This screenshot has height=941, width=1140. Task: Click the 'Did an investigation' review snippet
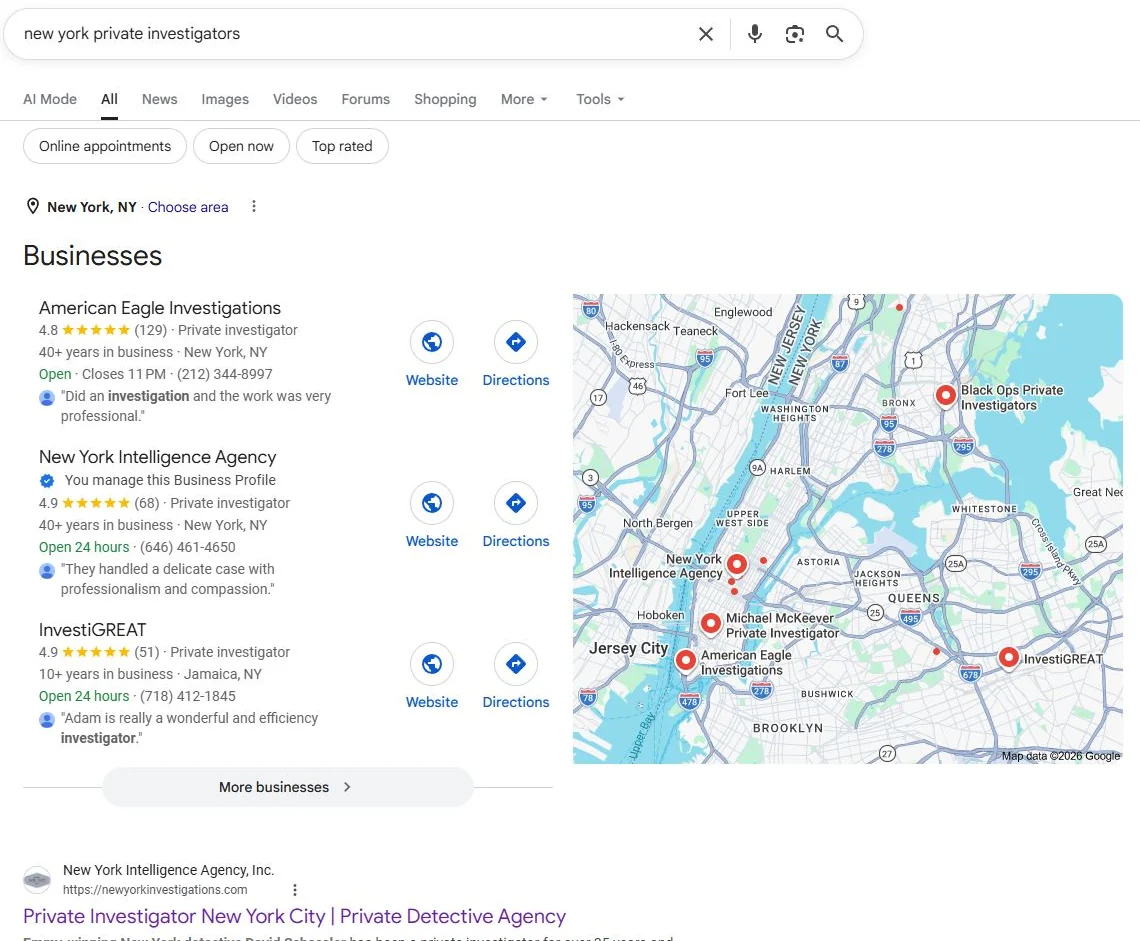point(196,406)
